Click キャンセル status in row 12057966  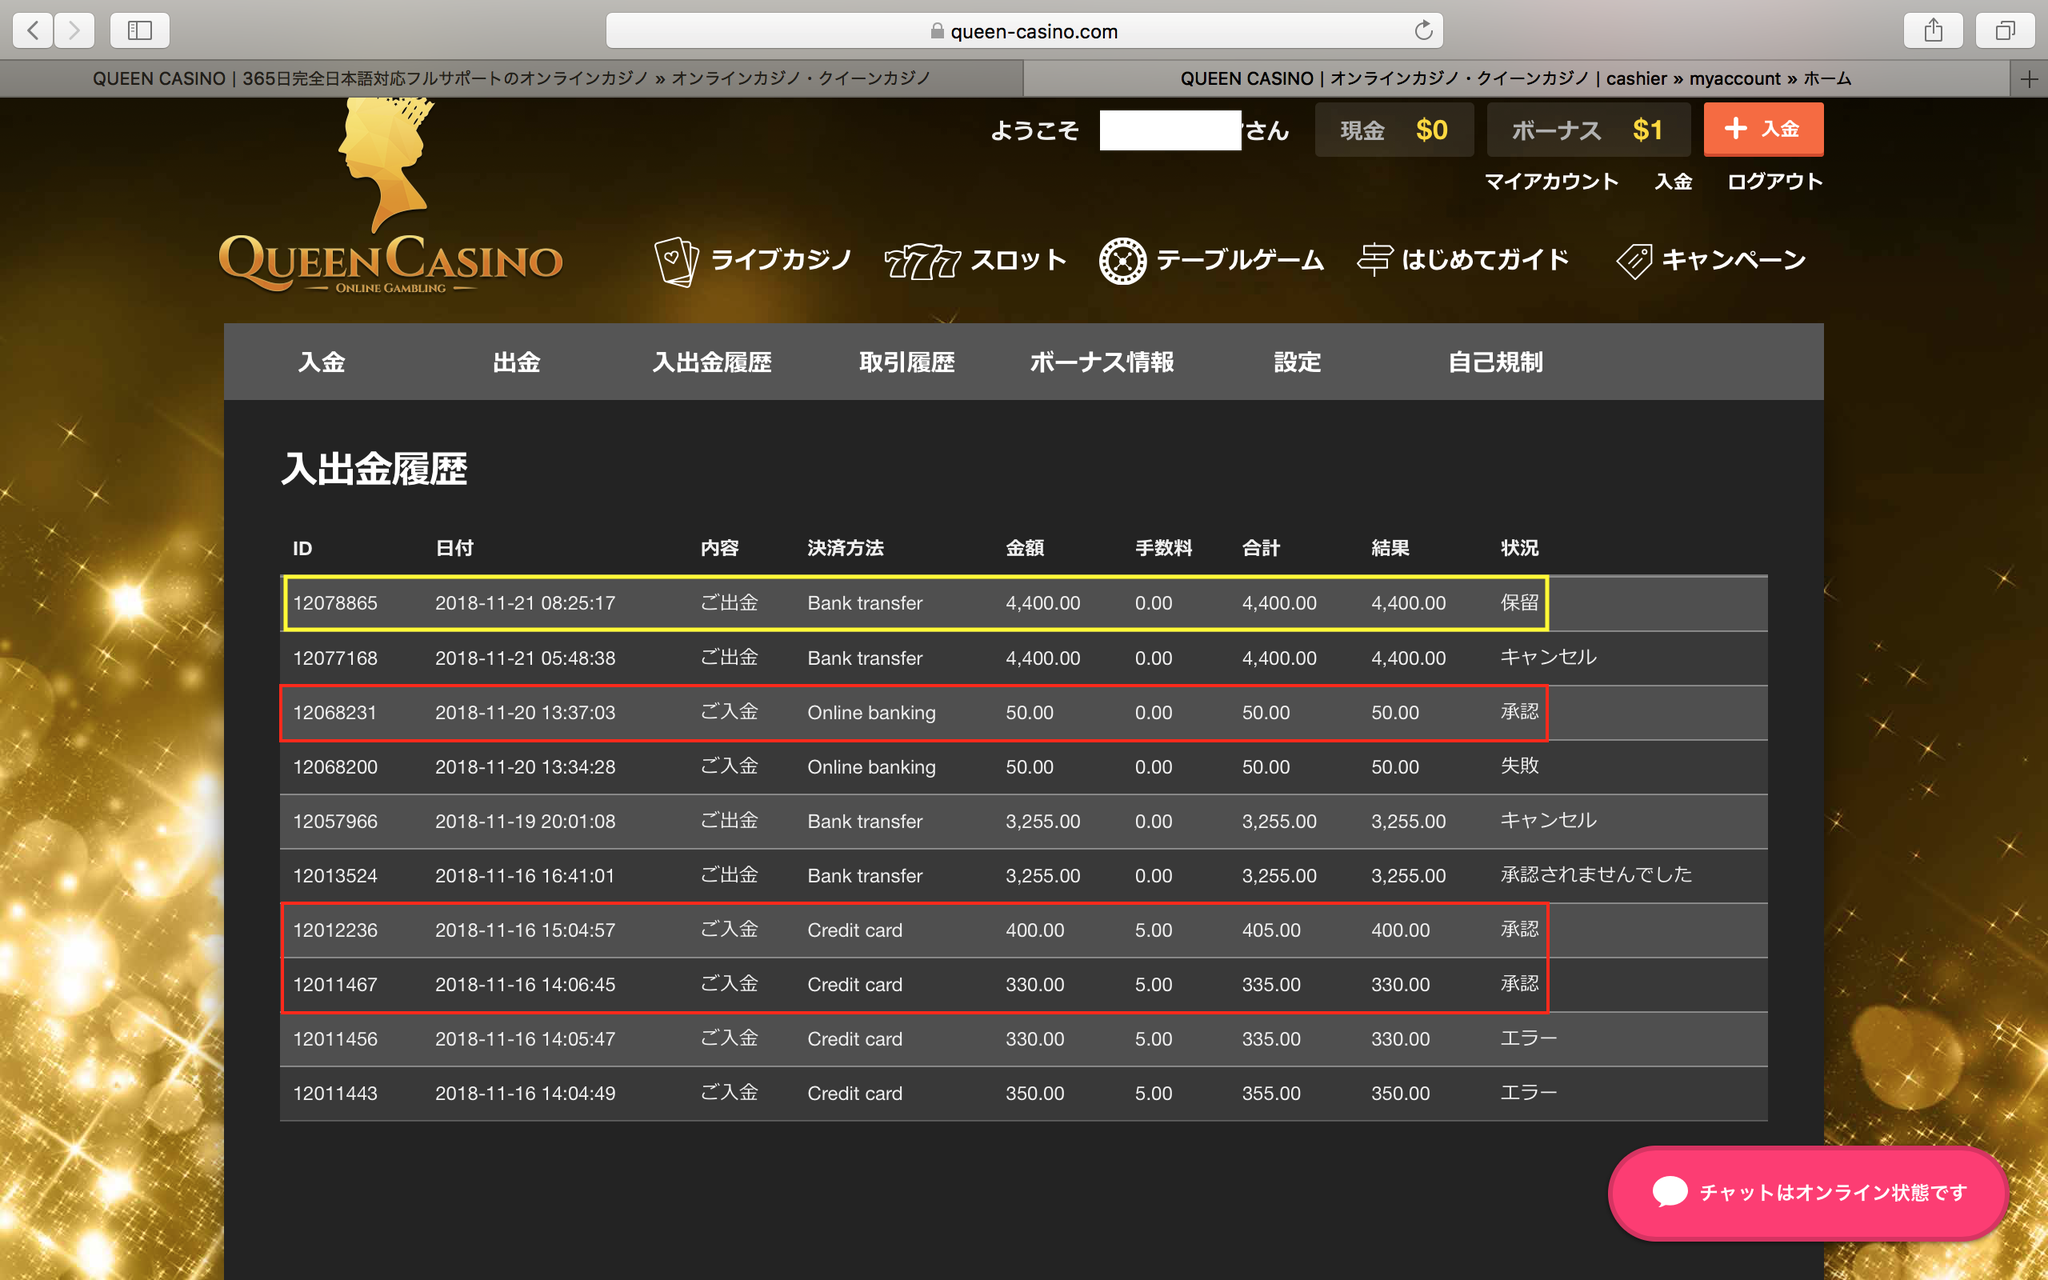pos(1549,820)
